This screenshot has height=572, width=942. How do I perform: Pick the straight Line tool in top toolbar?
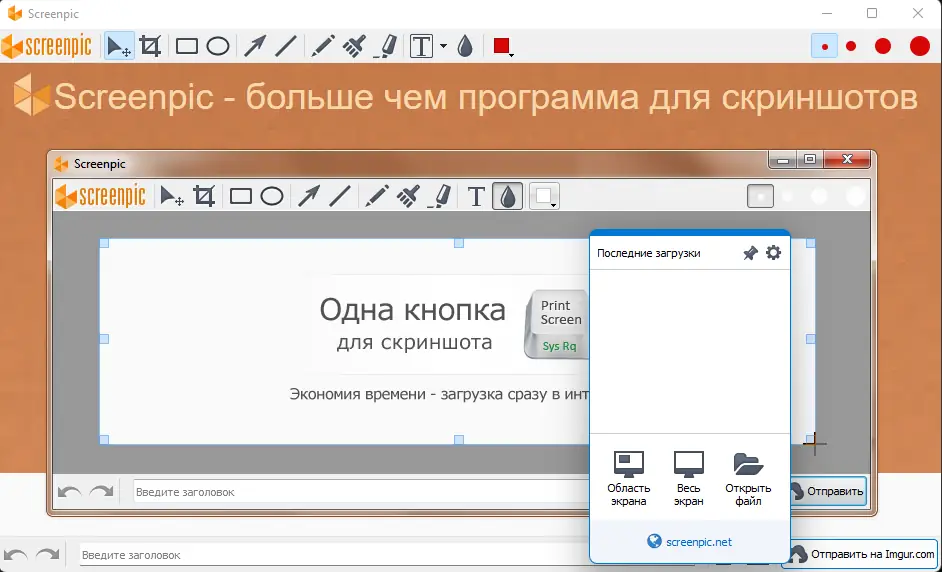click(286, 46)
